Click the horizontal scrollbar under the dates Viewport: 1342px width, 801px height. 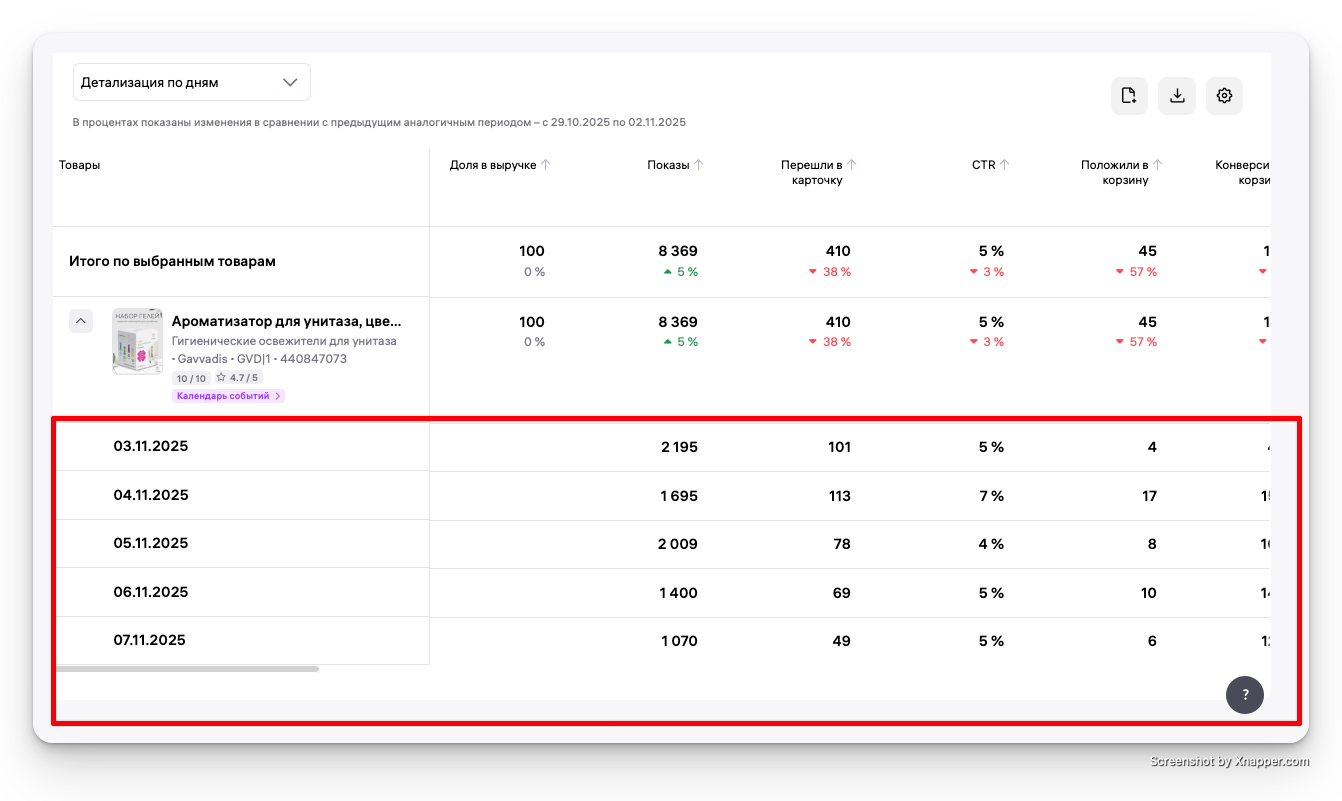click(187, 669)
